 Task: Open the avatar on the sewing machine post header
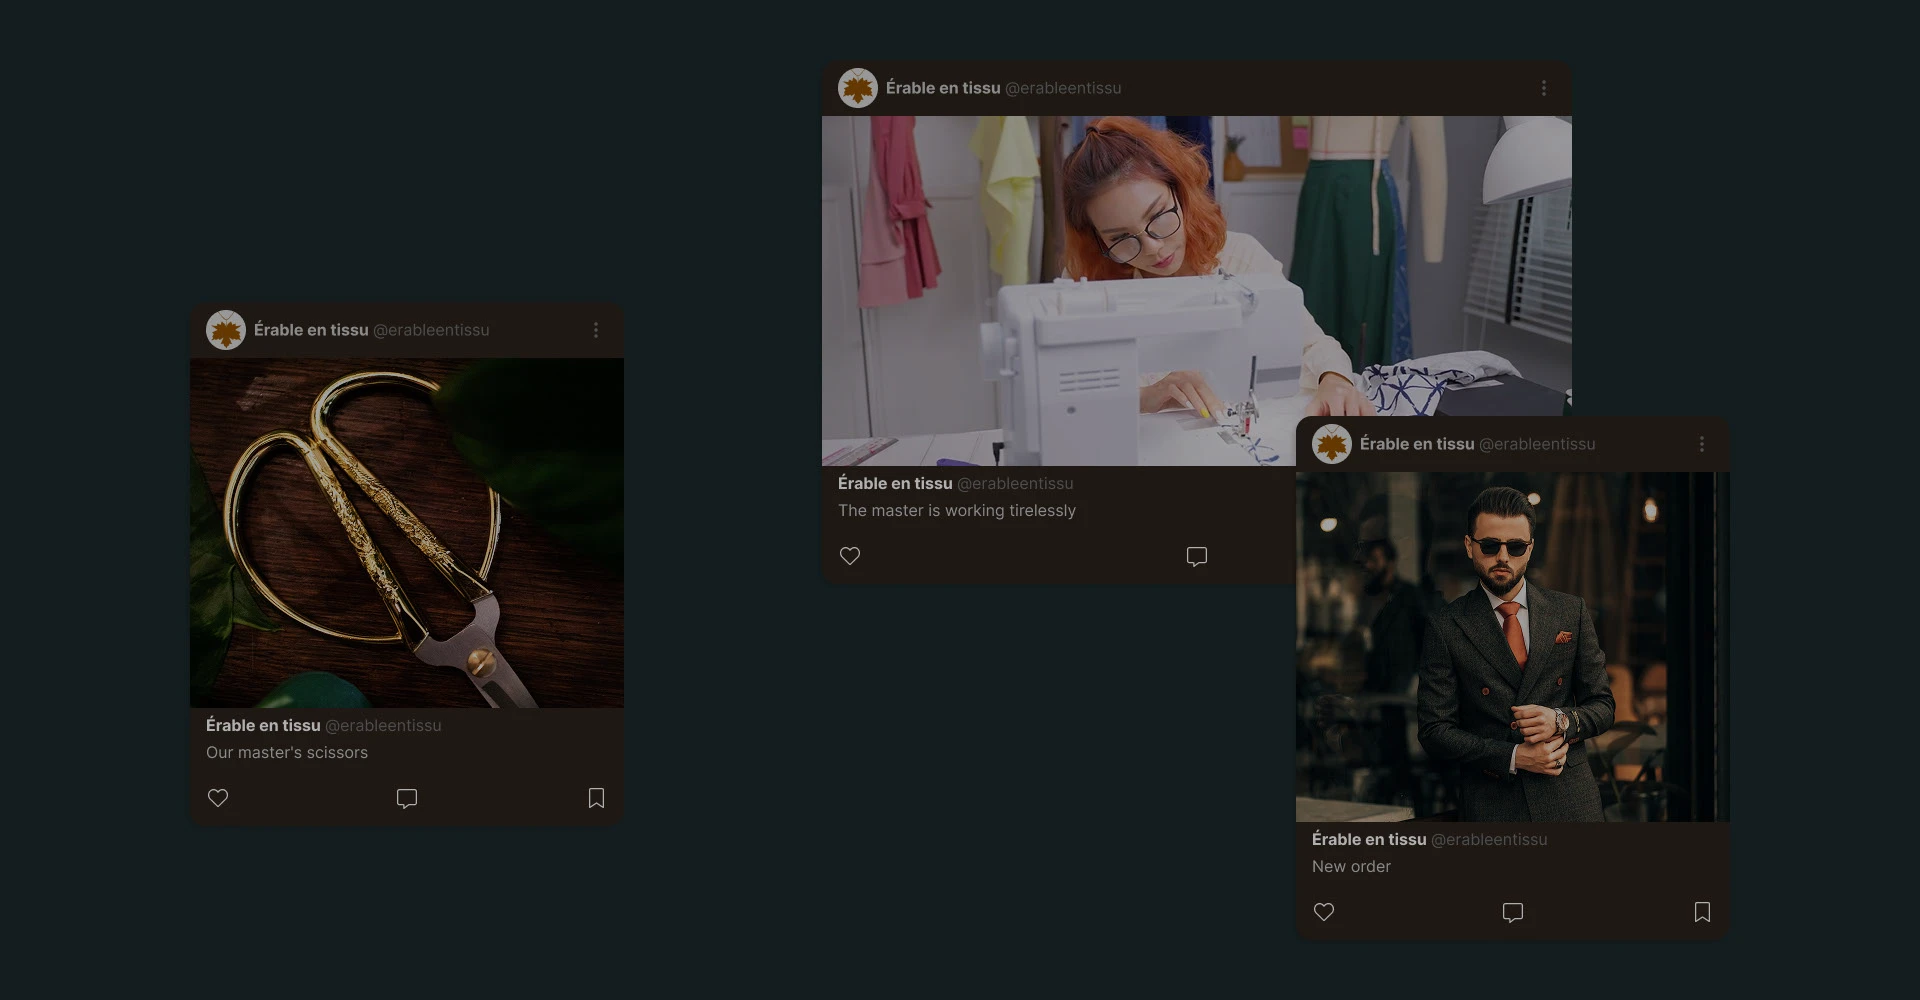click(x=858, y=88)
